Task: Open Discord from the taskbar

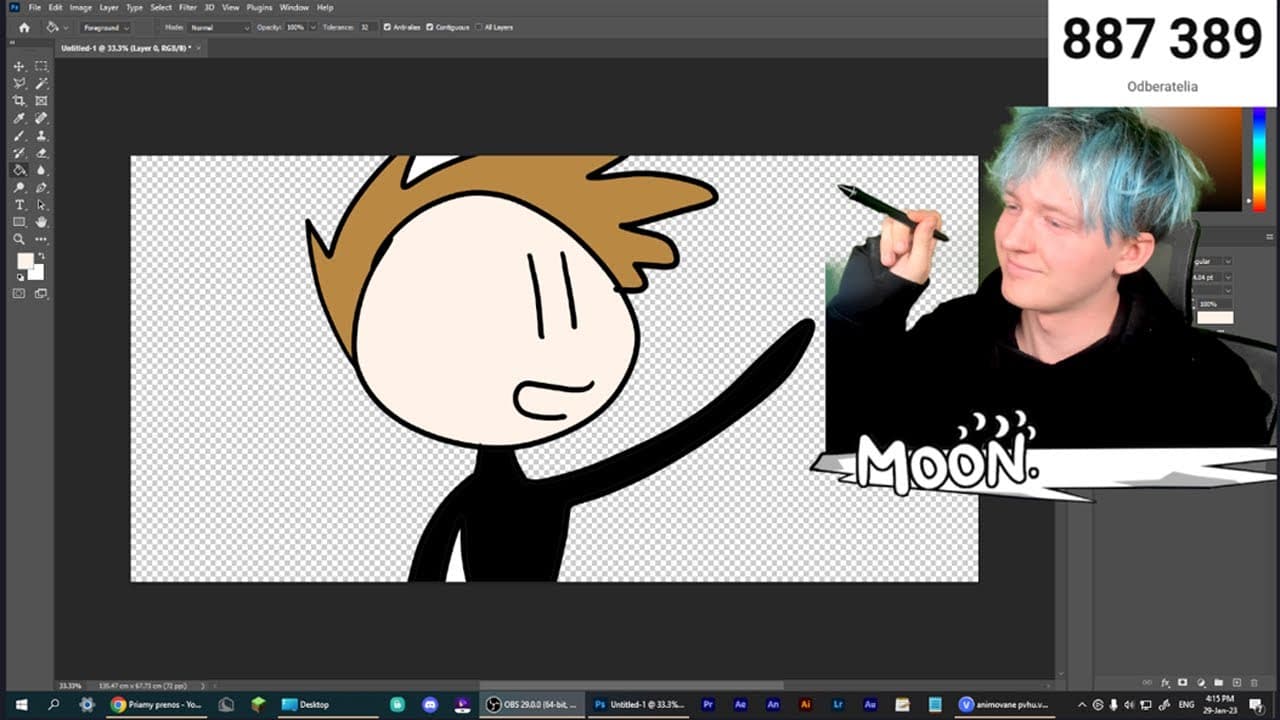Action: 430,704
